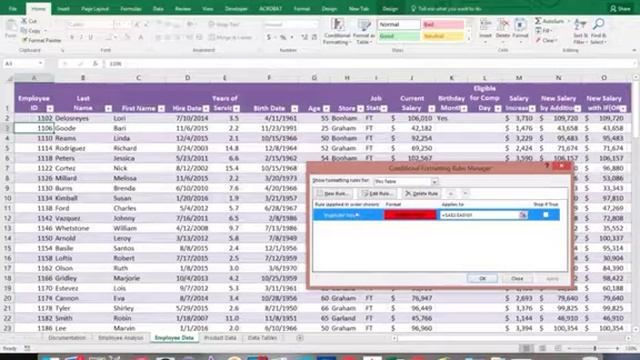This screenshot has width=640, height=360.
Task: Select the Format Painter brush
Action: pos(25,40)
